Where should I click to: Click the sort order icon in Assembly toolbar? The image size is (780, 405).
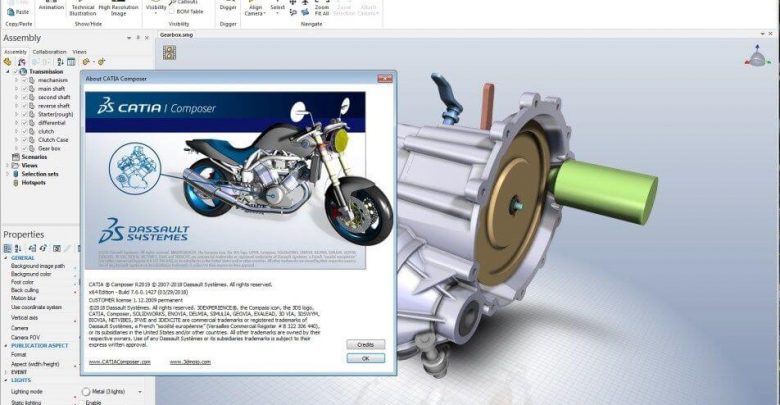pos(60,62)
